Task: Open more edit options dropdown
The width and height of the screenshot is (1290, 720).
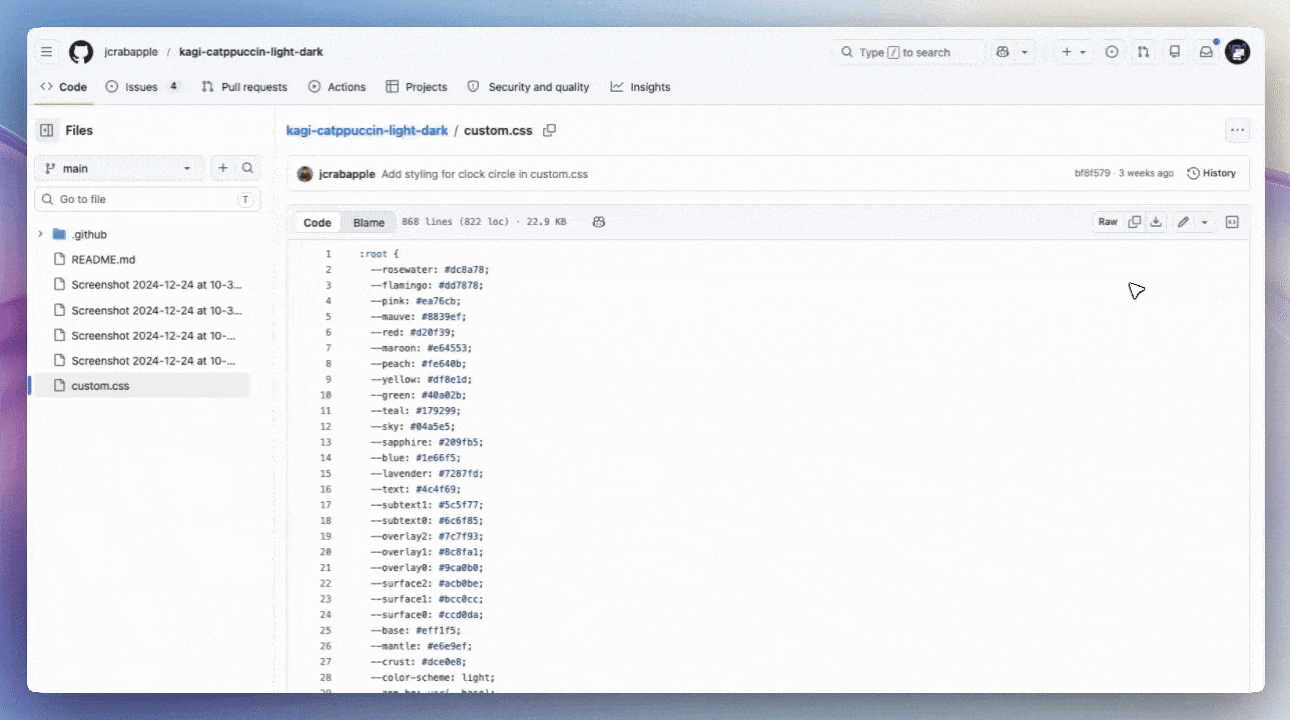Action: click(x=1204, y=222)
